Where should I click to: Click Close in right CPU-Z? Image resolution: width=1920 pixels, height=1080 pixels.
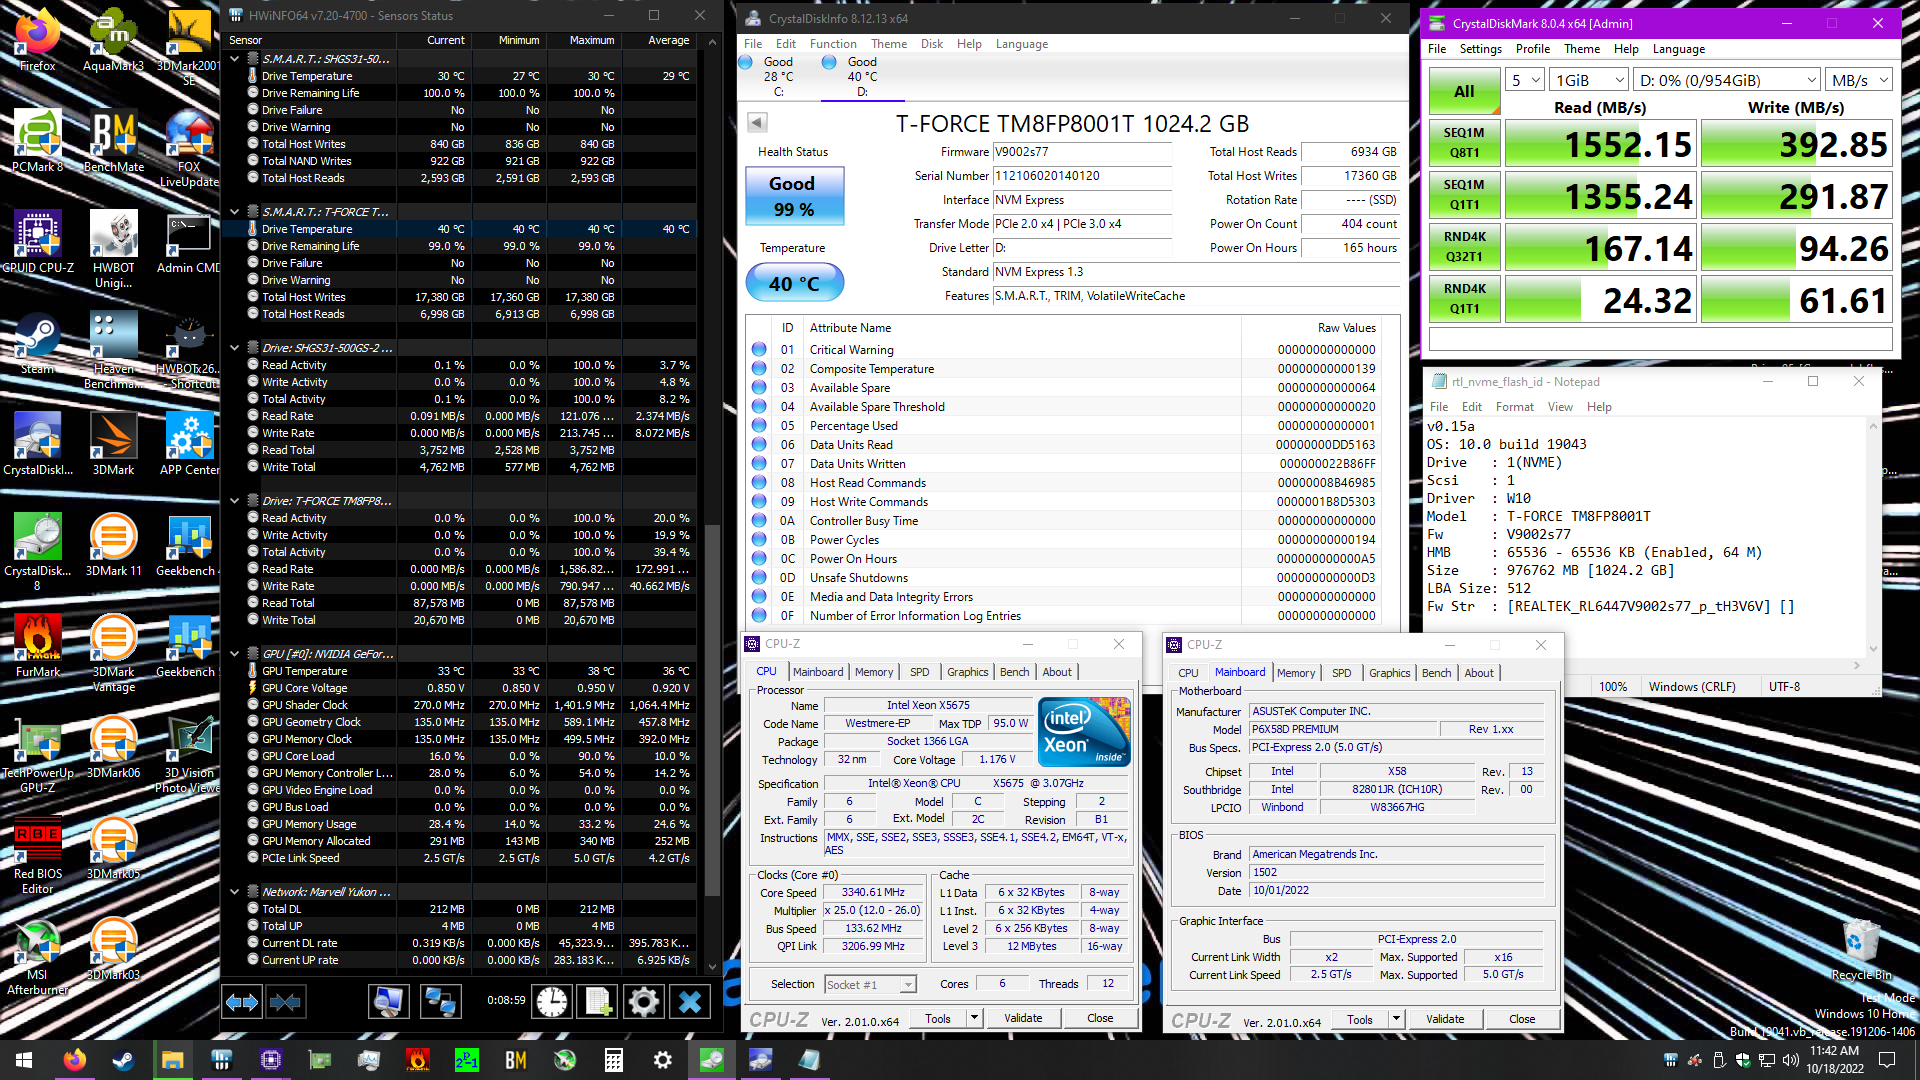1522,1020
